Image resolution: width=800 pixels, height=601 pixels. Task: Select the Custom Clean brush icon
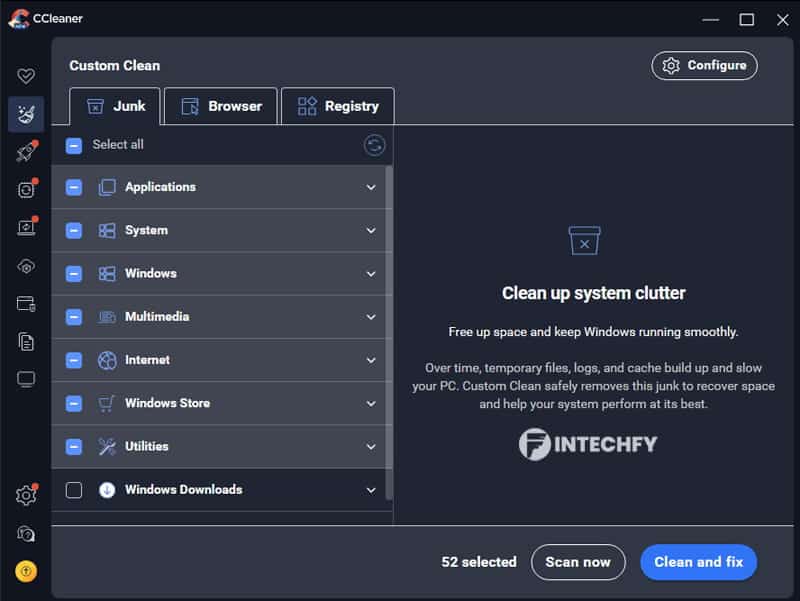[x=26, y=114]
